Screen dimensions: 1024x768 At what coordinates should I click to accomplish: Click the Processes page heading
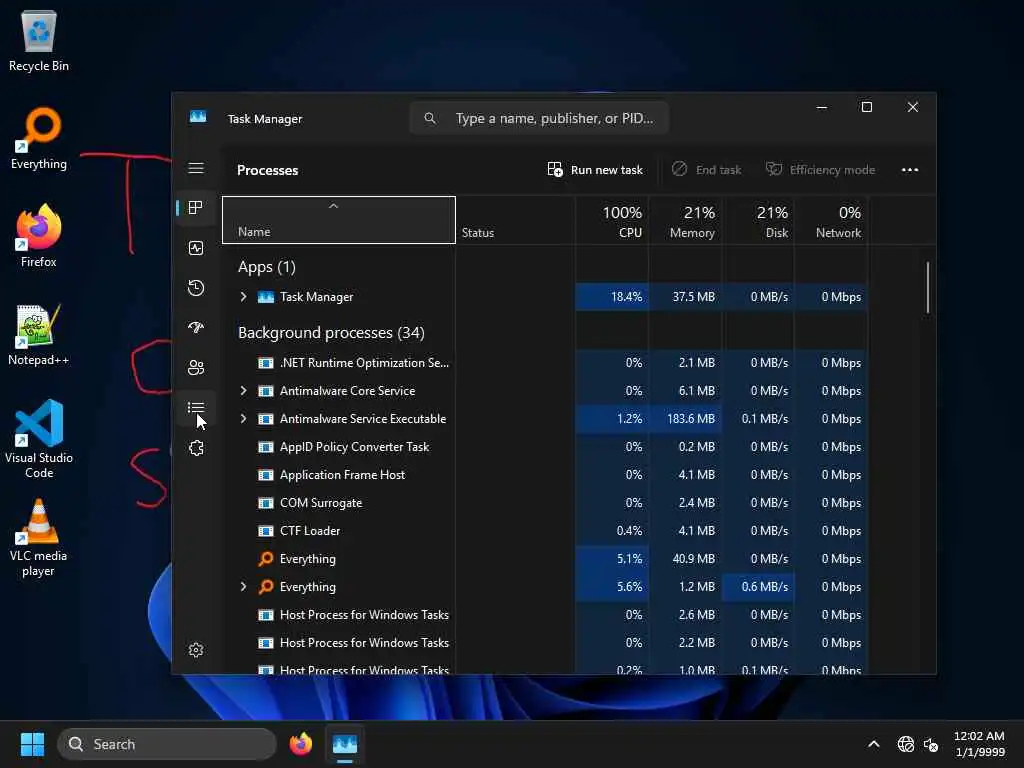point(267,170)
